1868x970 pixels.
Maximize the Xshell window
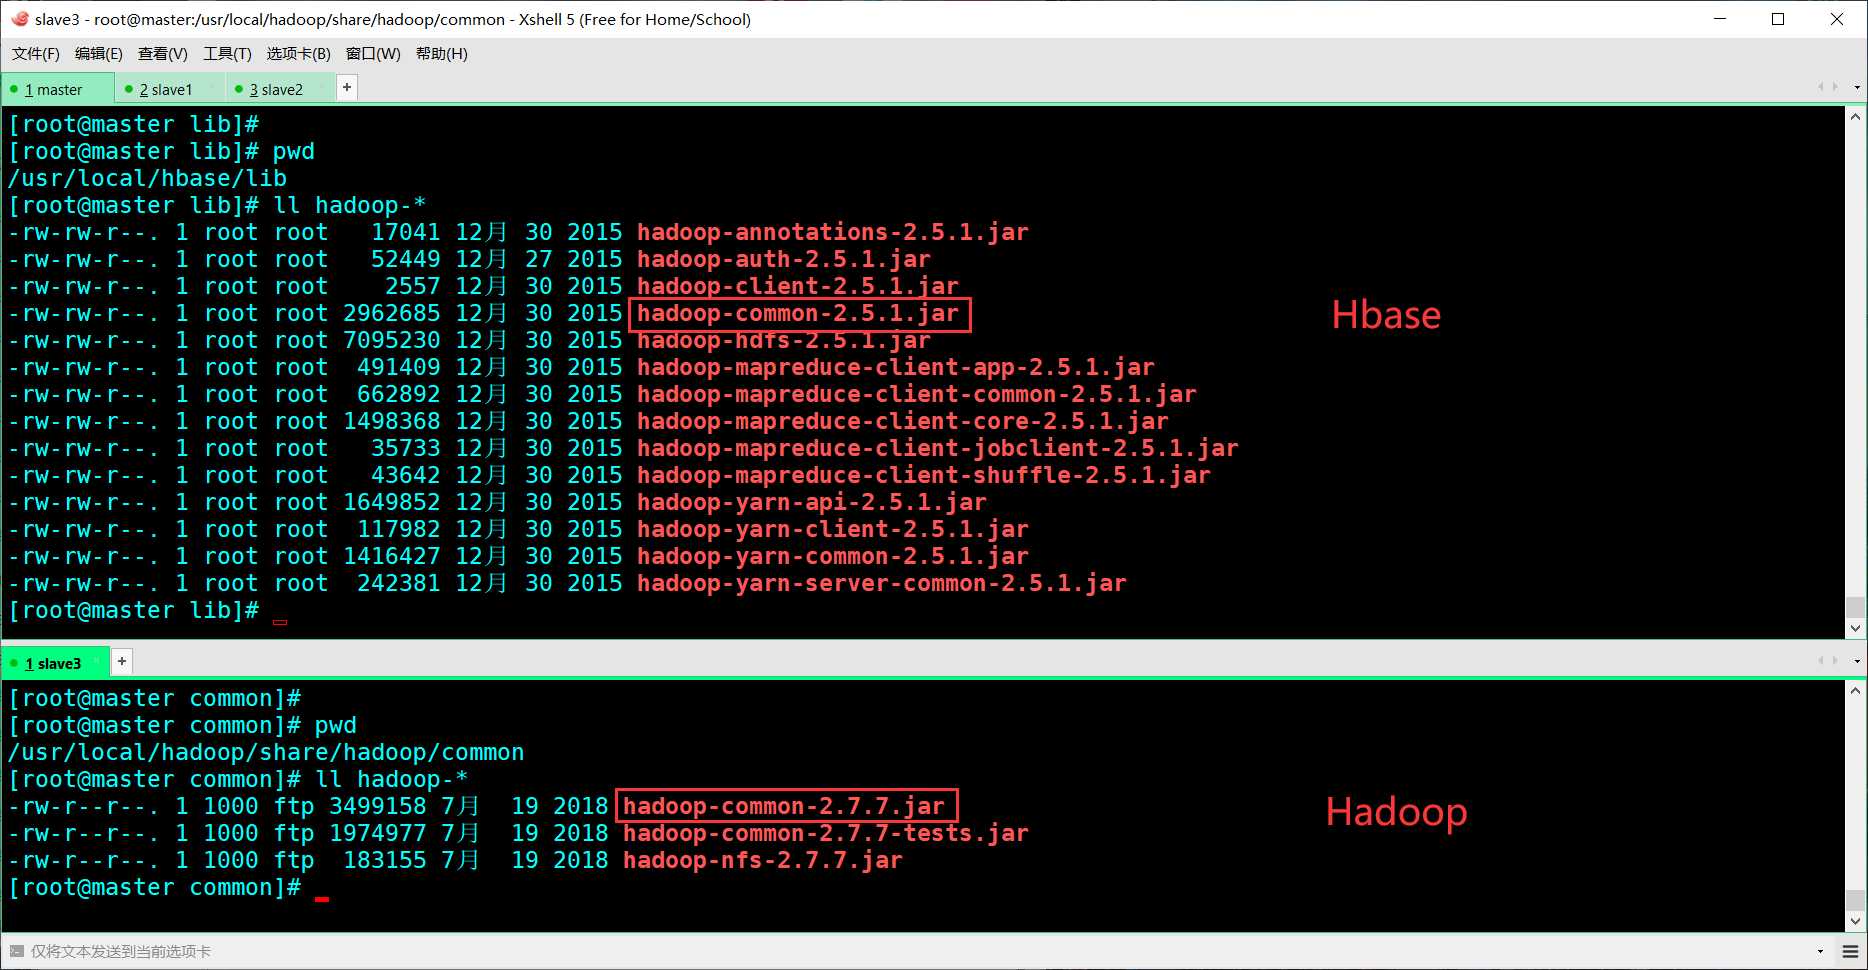tap(1778, 19)
